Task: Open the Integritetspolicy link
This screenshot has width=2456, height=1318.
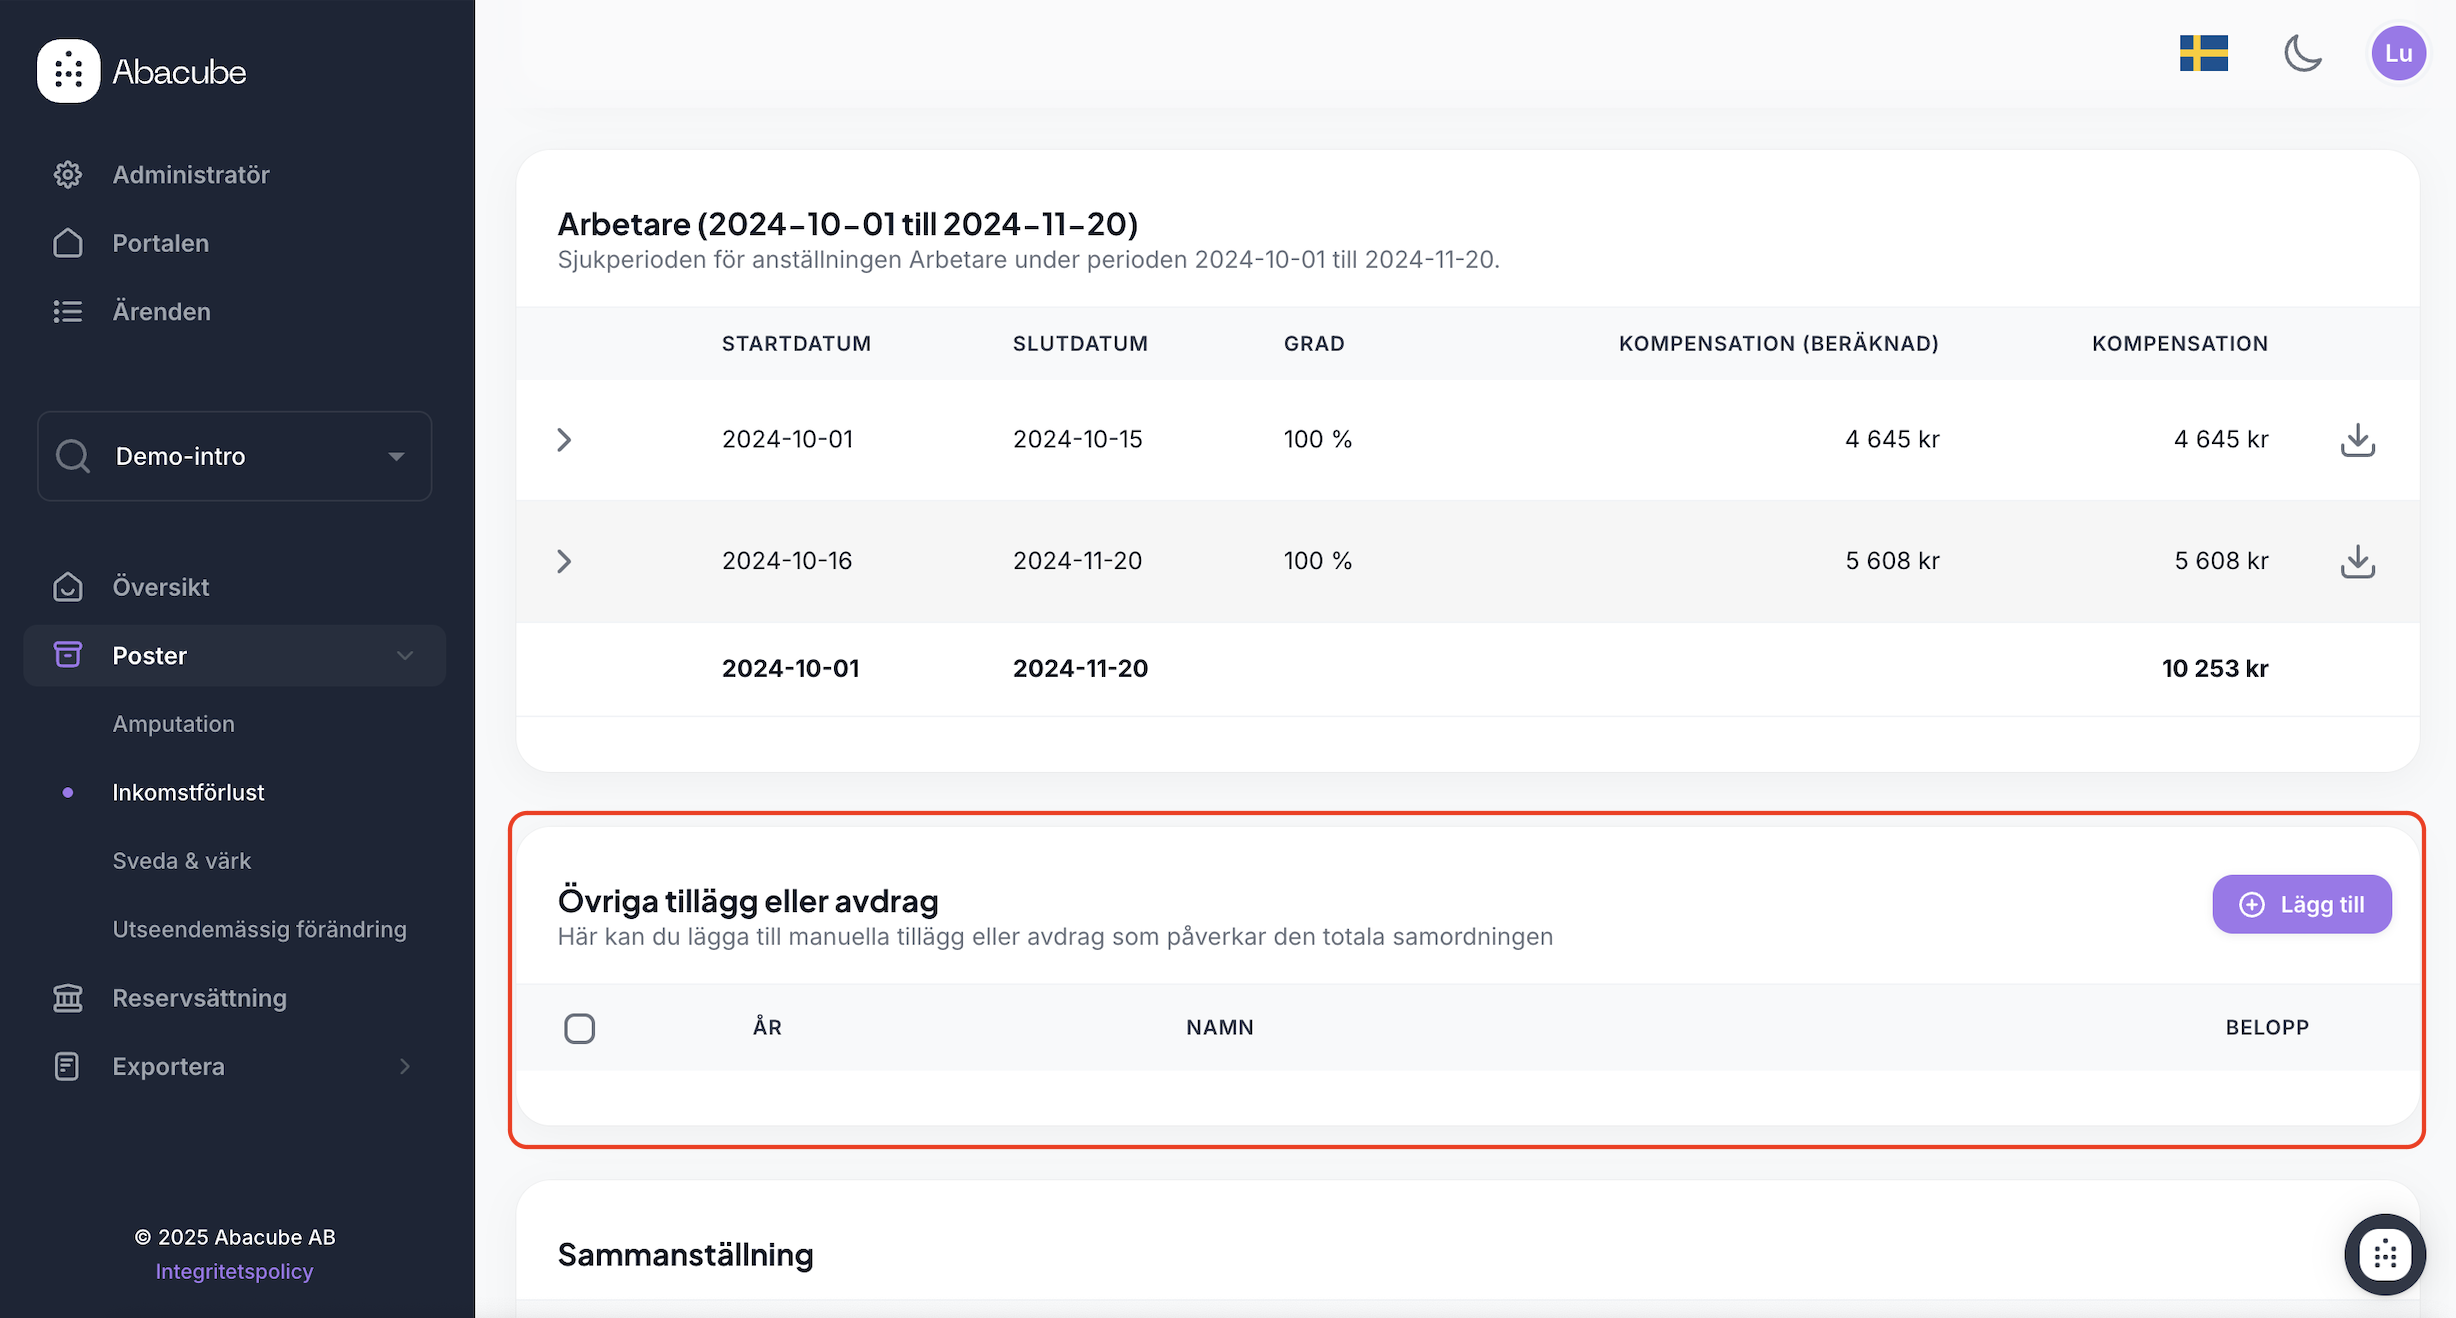Action: click(234, 1272)
